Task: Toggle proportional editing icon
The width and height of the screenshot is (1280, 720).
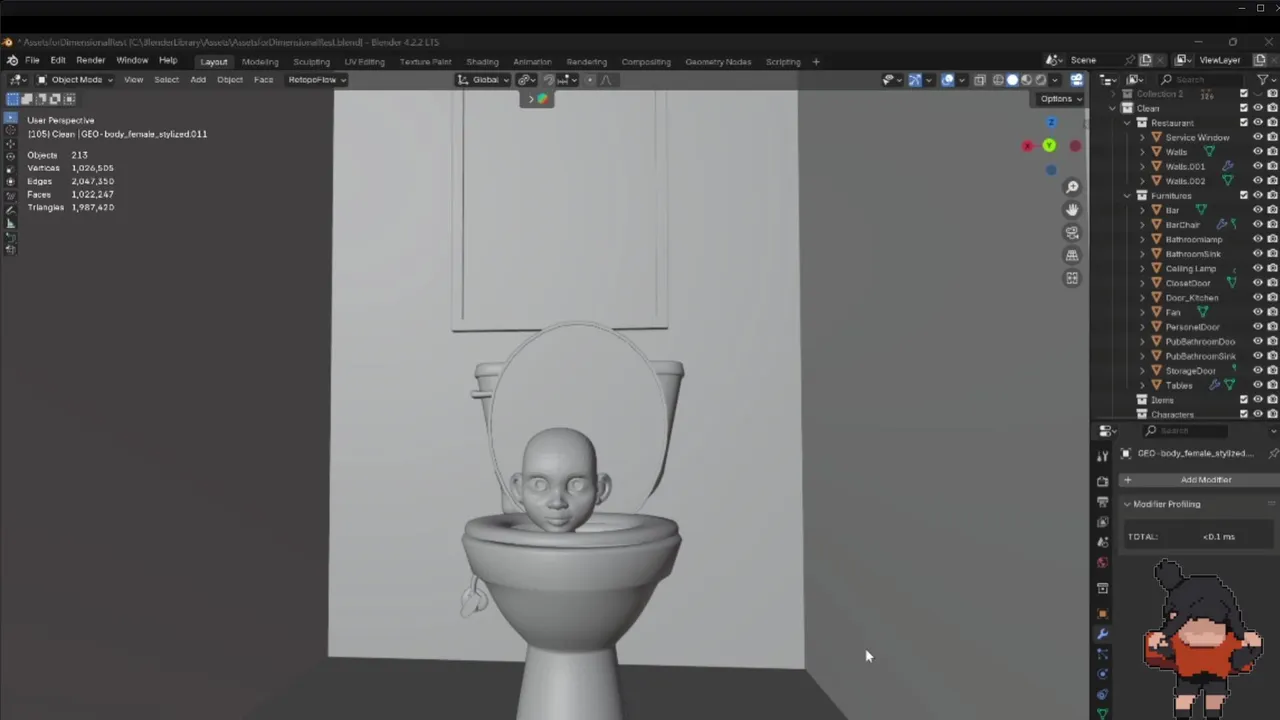Action: (x=590, y=80)
